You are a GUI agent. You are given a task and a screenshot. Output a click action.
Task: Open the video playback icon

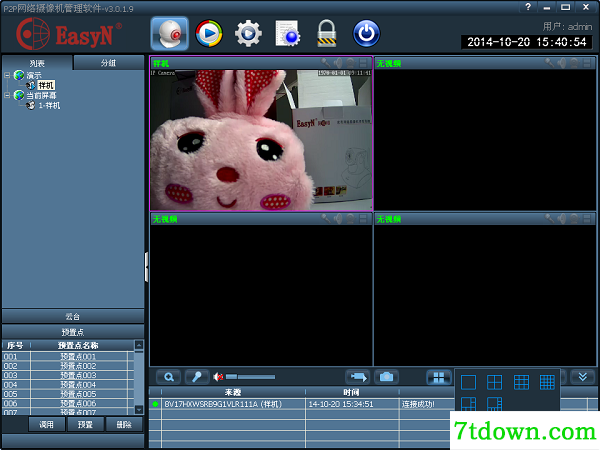209,34
